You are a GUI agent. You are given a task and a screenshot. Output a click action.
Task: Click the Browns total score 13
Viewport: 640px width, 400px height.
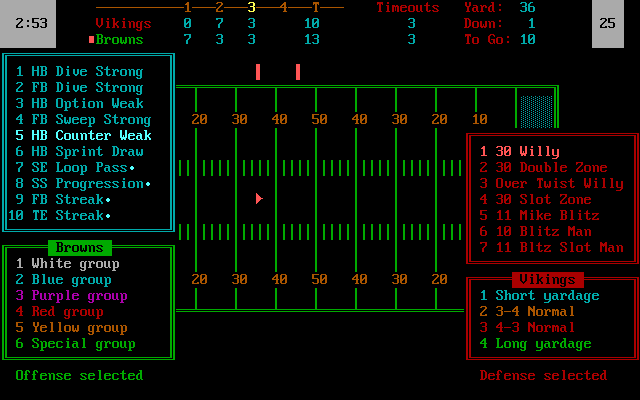click(312, 40)
